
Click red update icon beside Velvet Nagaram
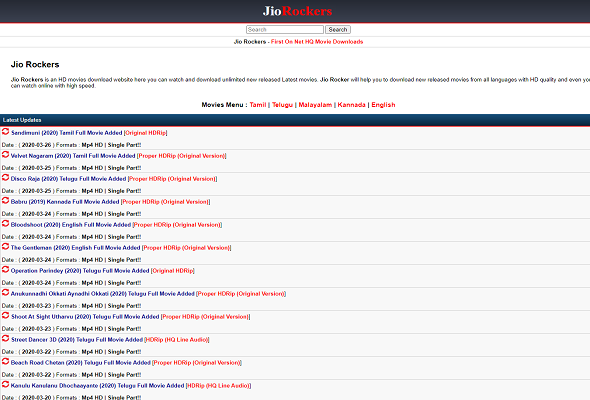pyautogui.click(x=5, y=155)
